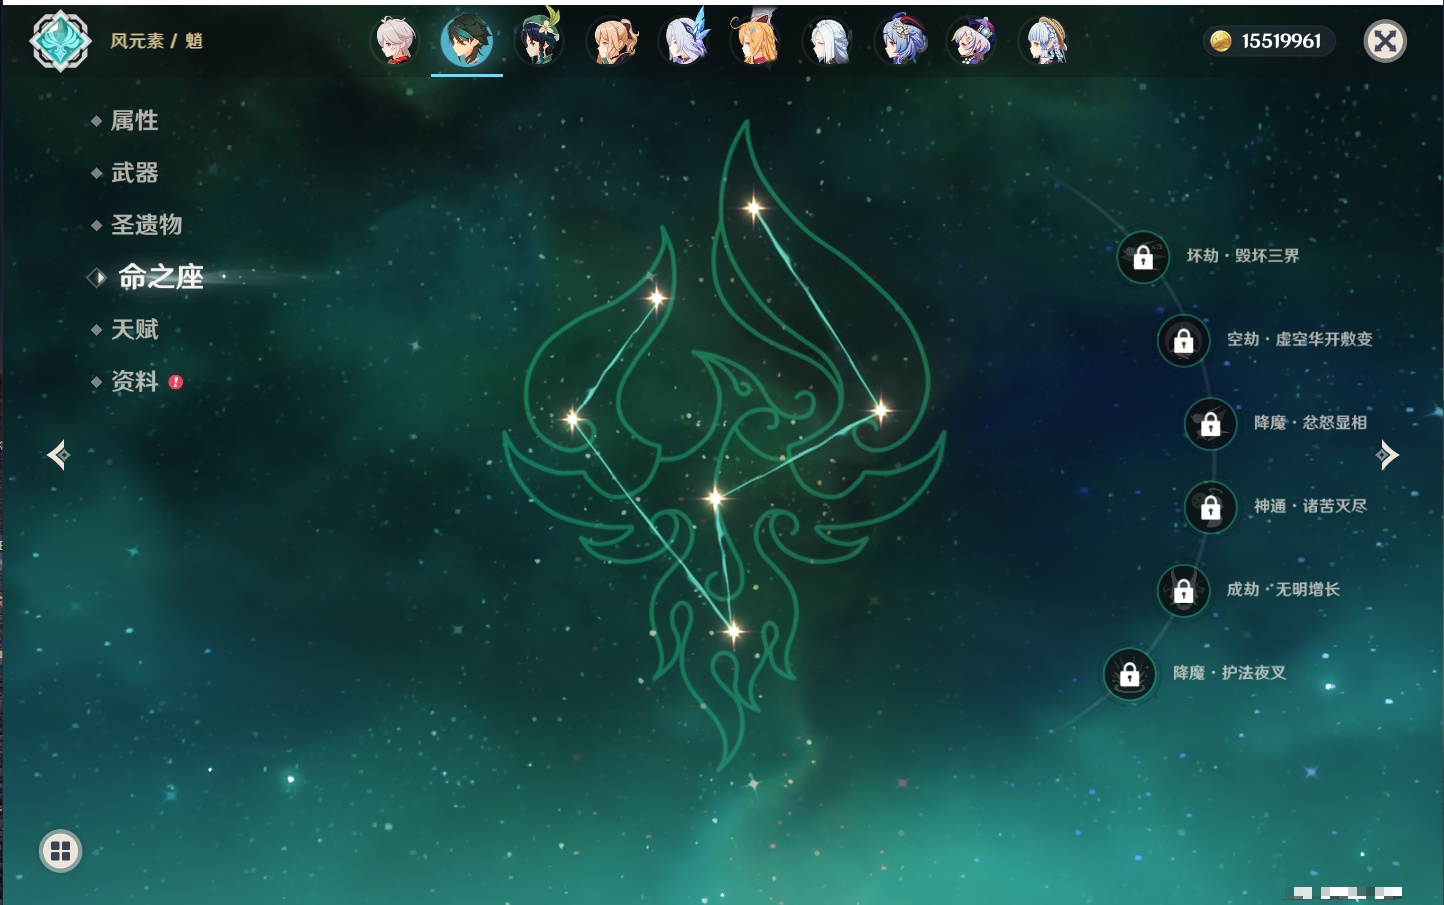
Task: Go to next character with right arrow
Action: 1386,455
